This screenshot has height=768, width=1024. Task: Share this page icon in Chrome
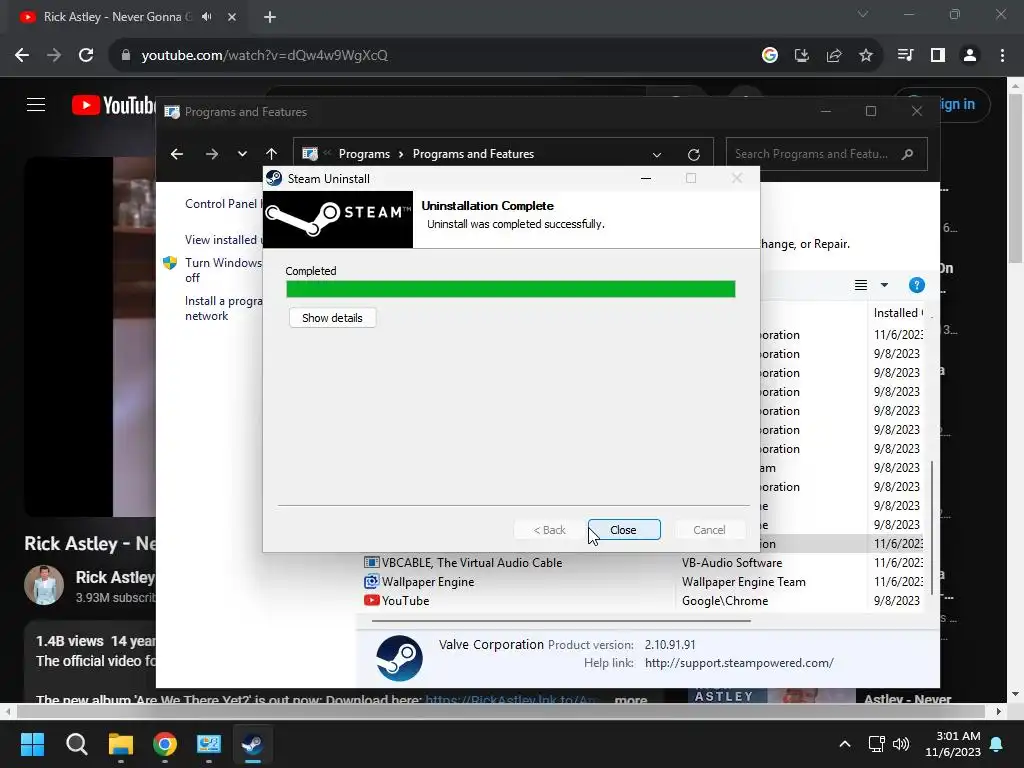[834, 56]
